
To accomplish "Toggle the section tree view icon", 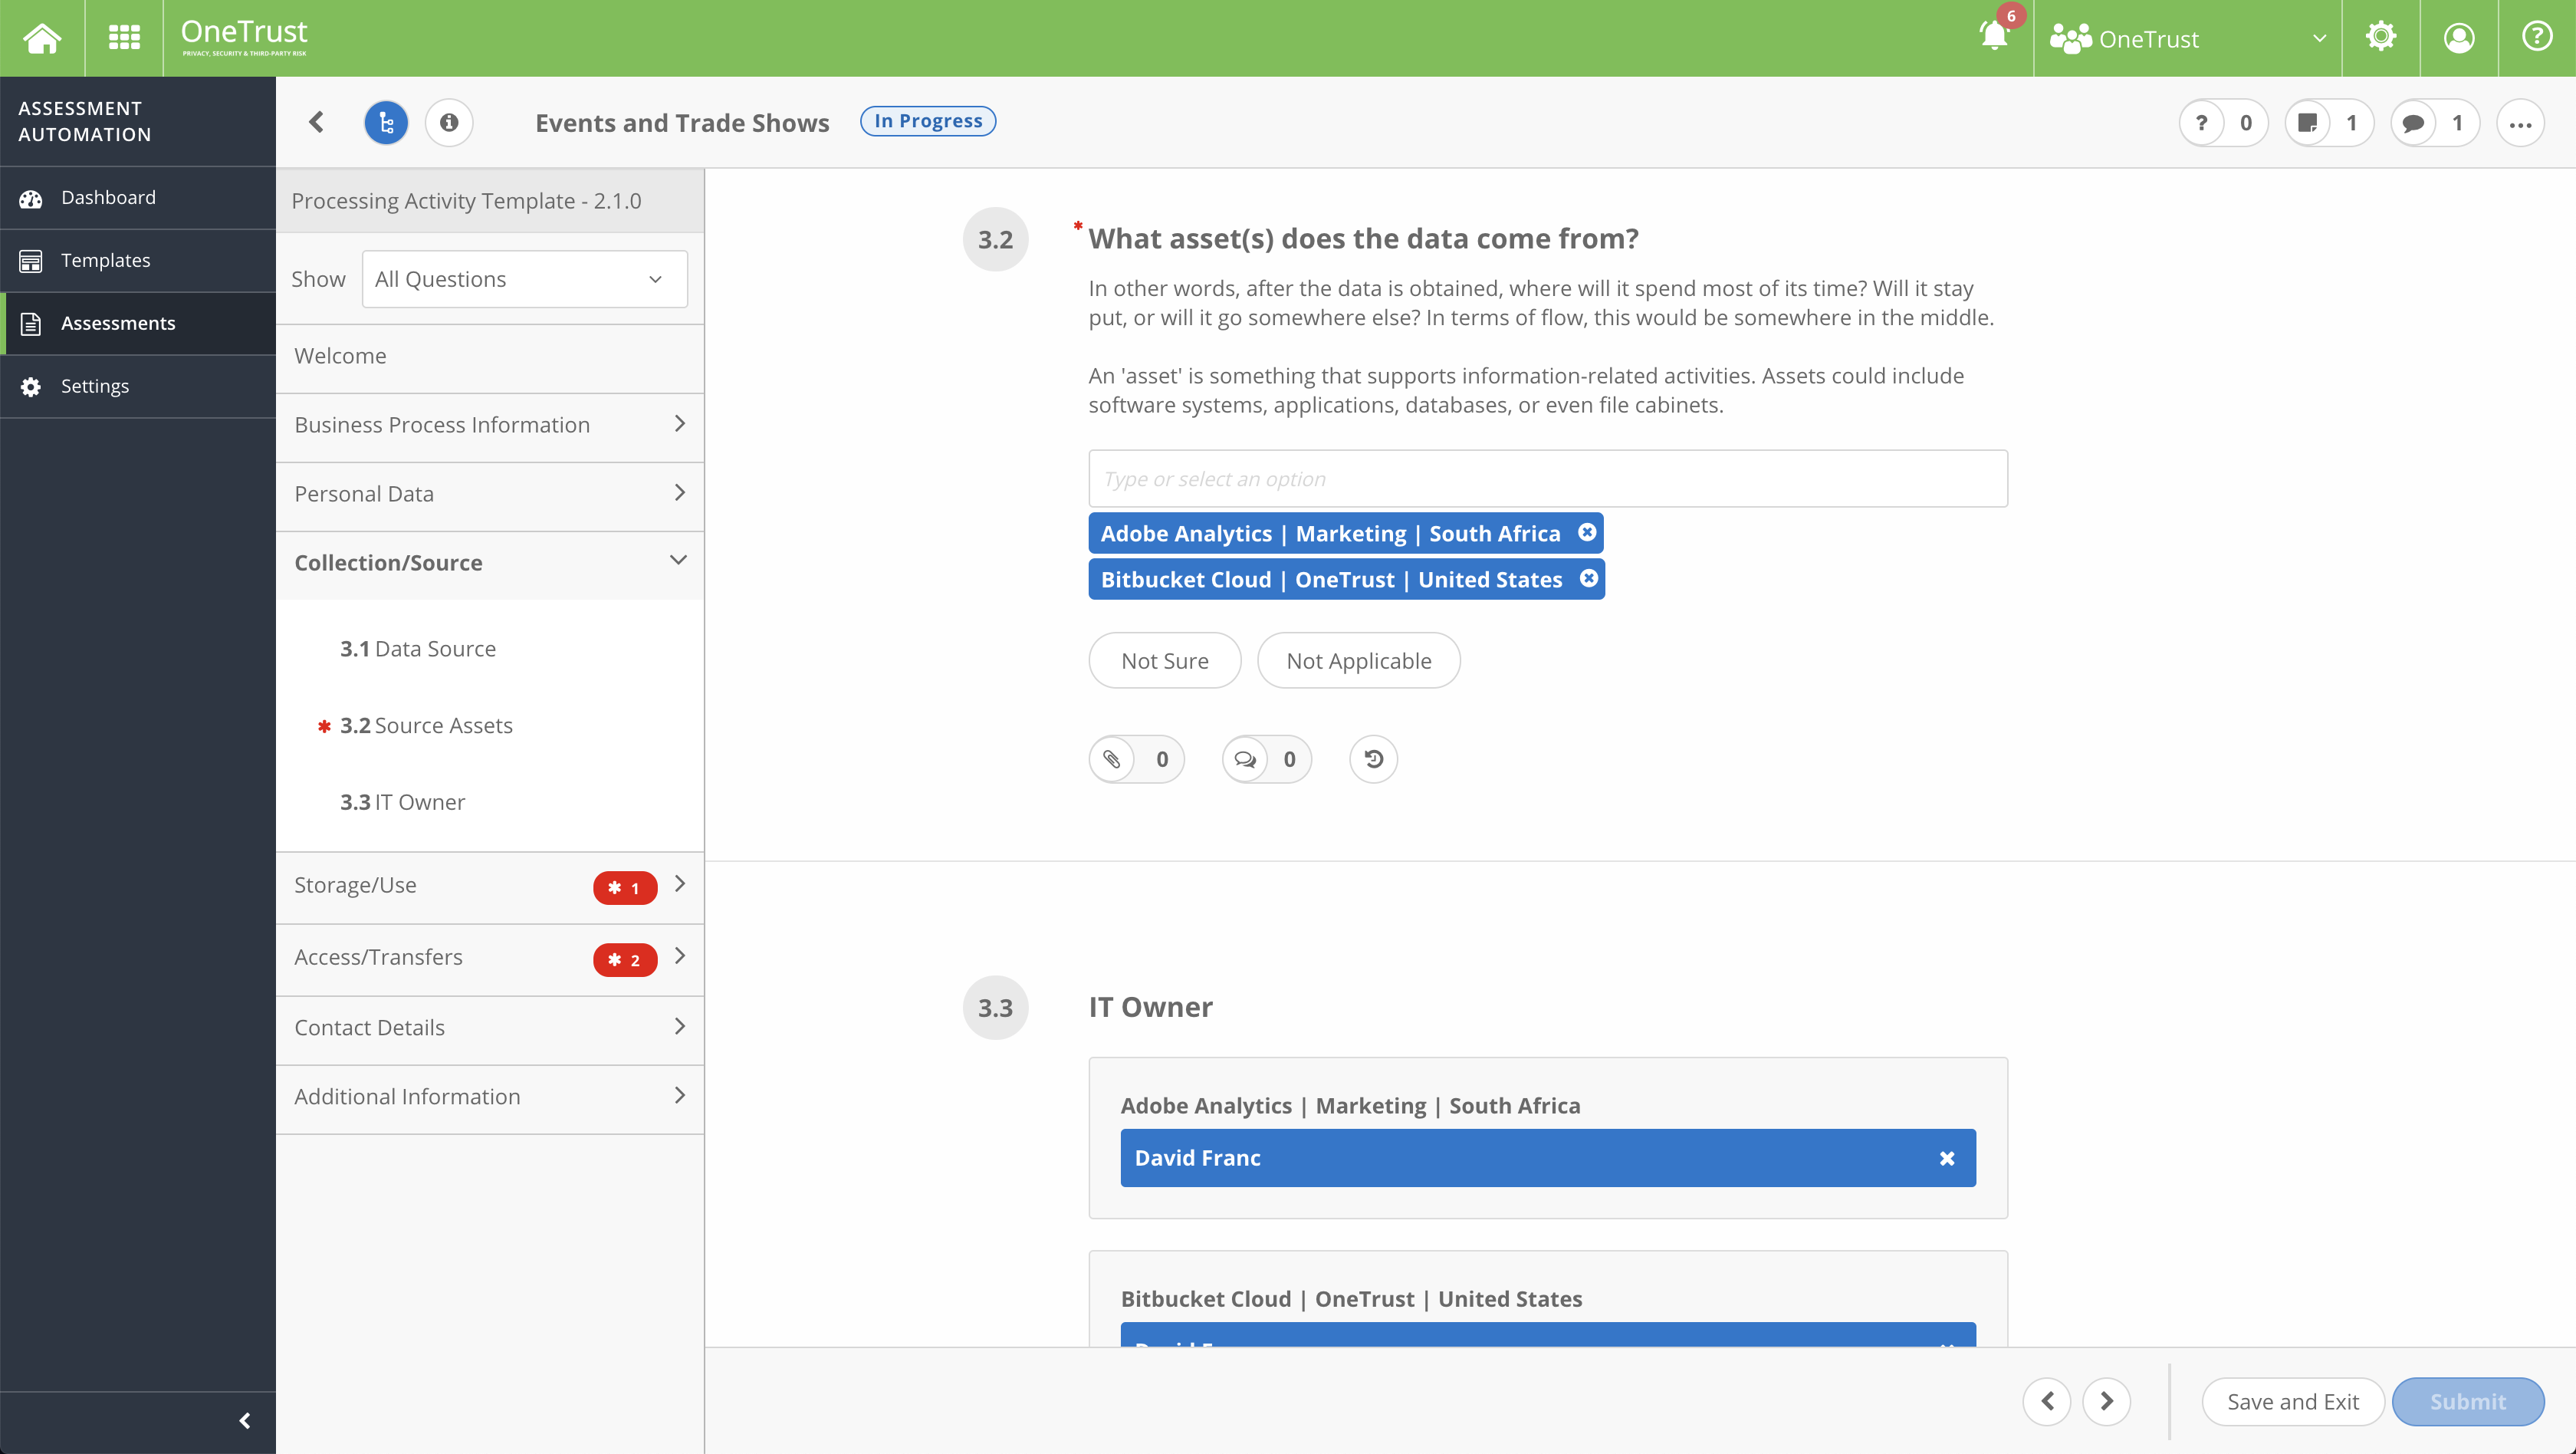I will pos(386,122).
